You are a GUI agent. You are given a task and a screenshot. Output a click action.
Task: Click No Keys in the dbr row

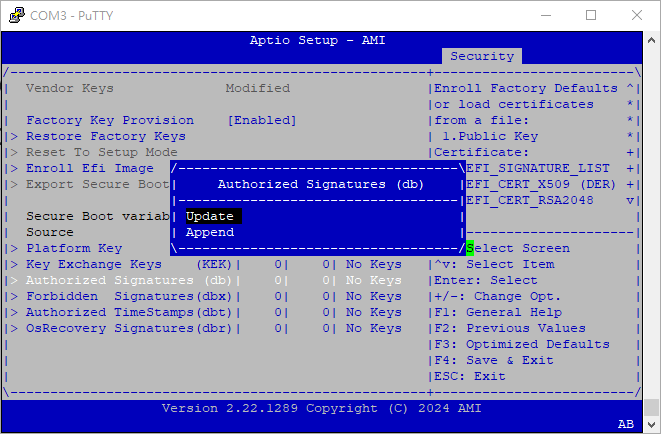tap(373, 328)
